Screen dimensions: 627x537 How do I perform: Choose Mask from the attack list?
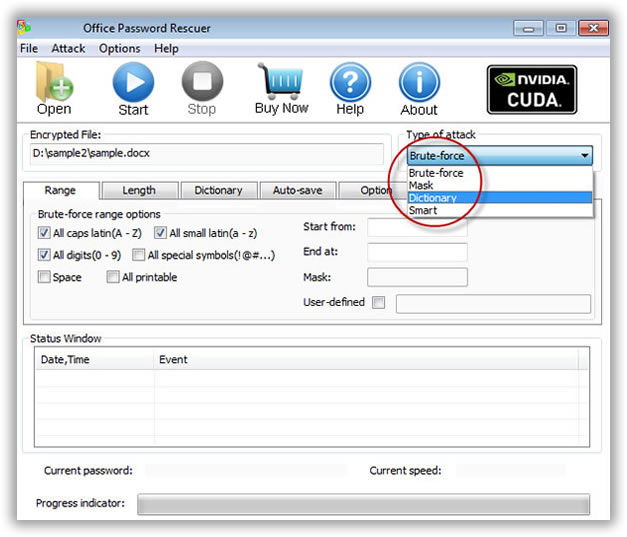499,185
